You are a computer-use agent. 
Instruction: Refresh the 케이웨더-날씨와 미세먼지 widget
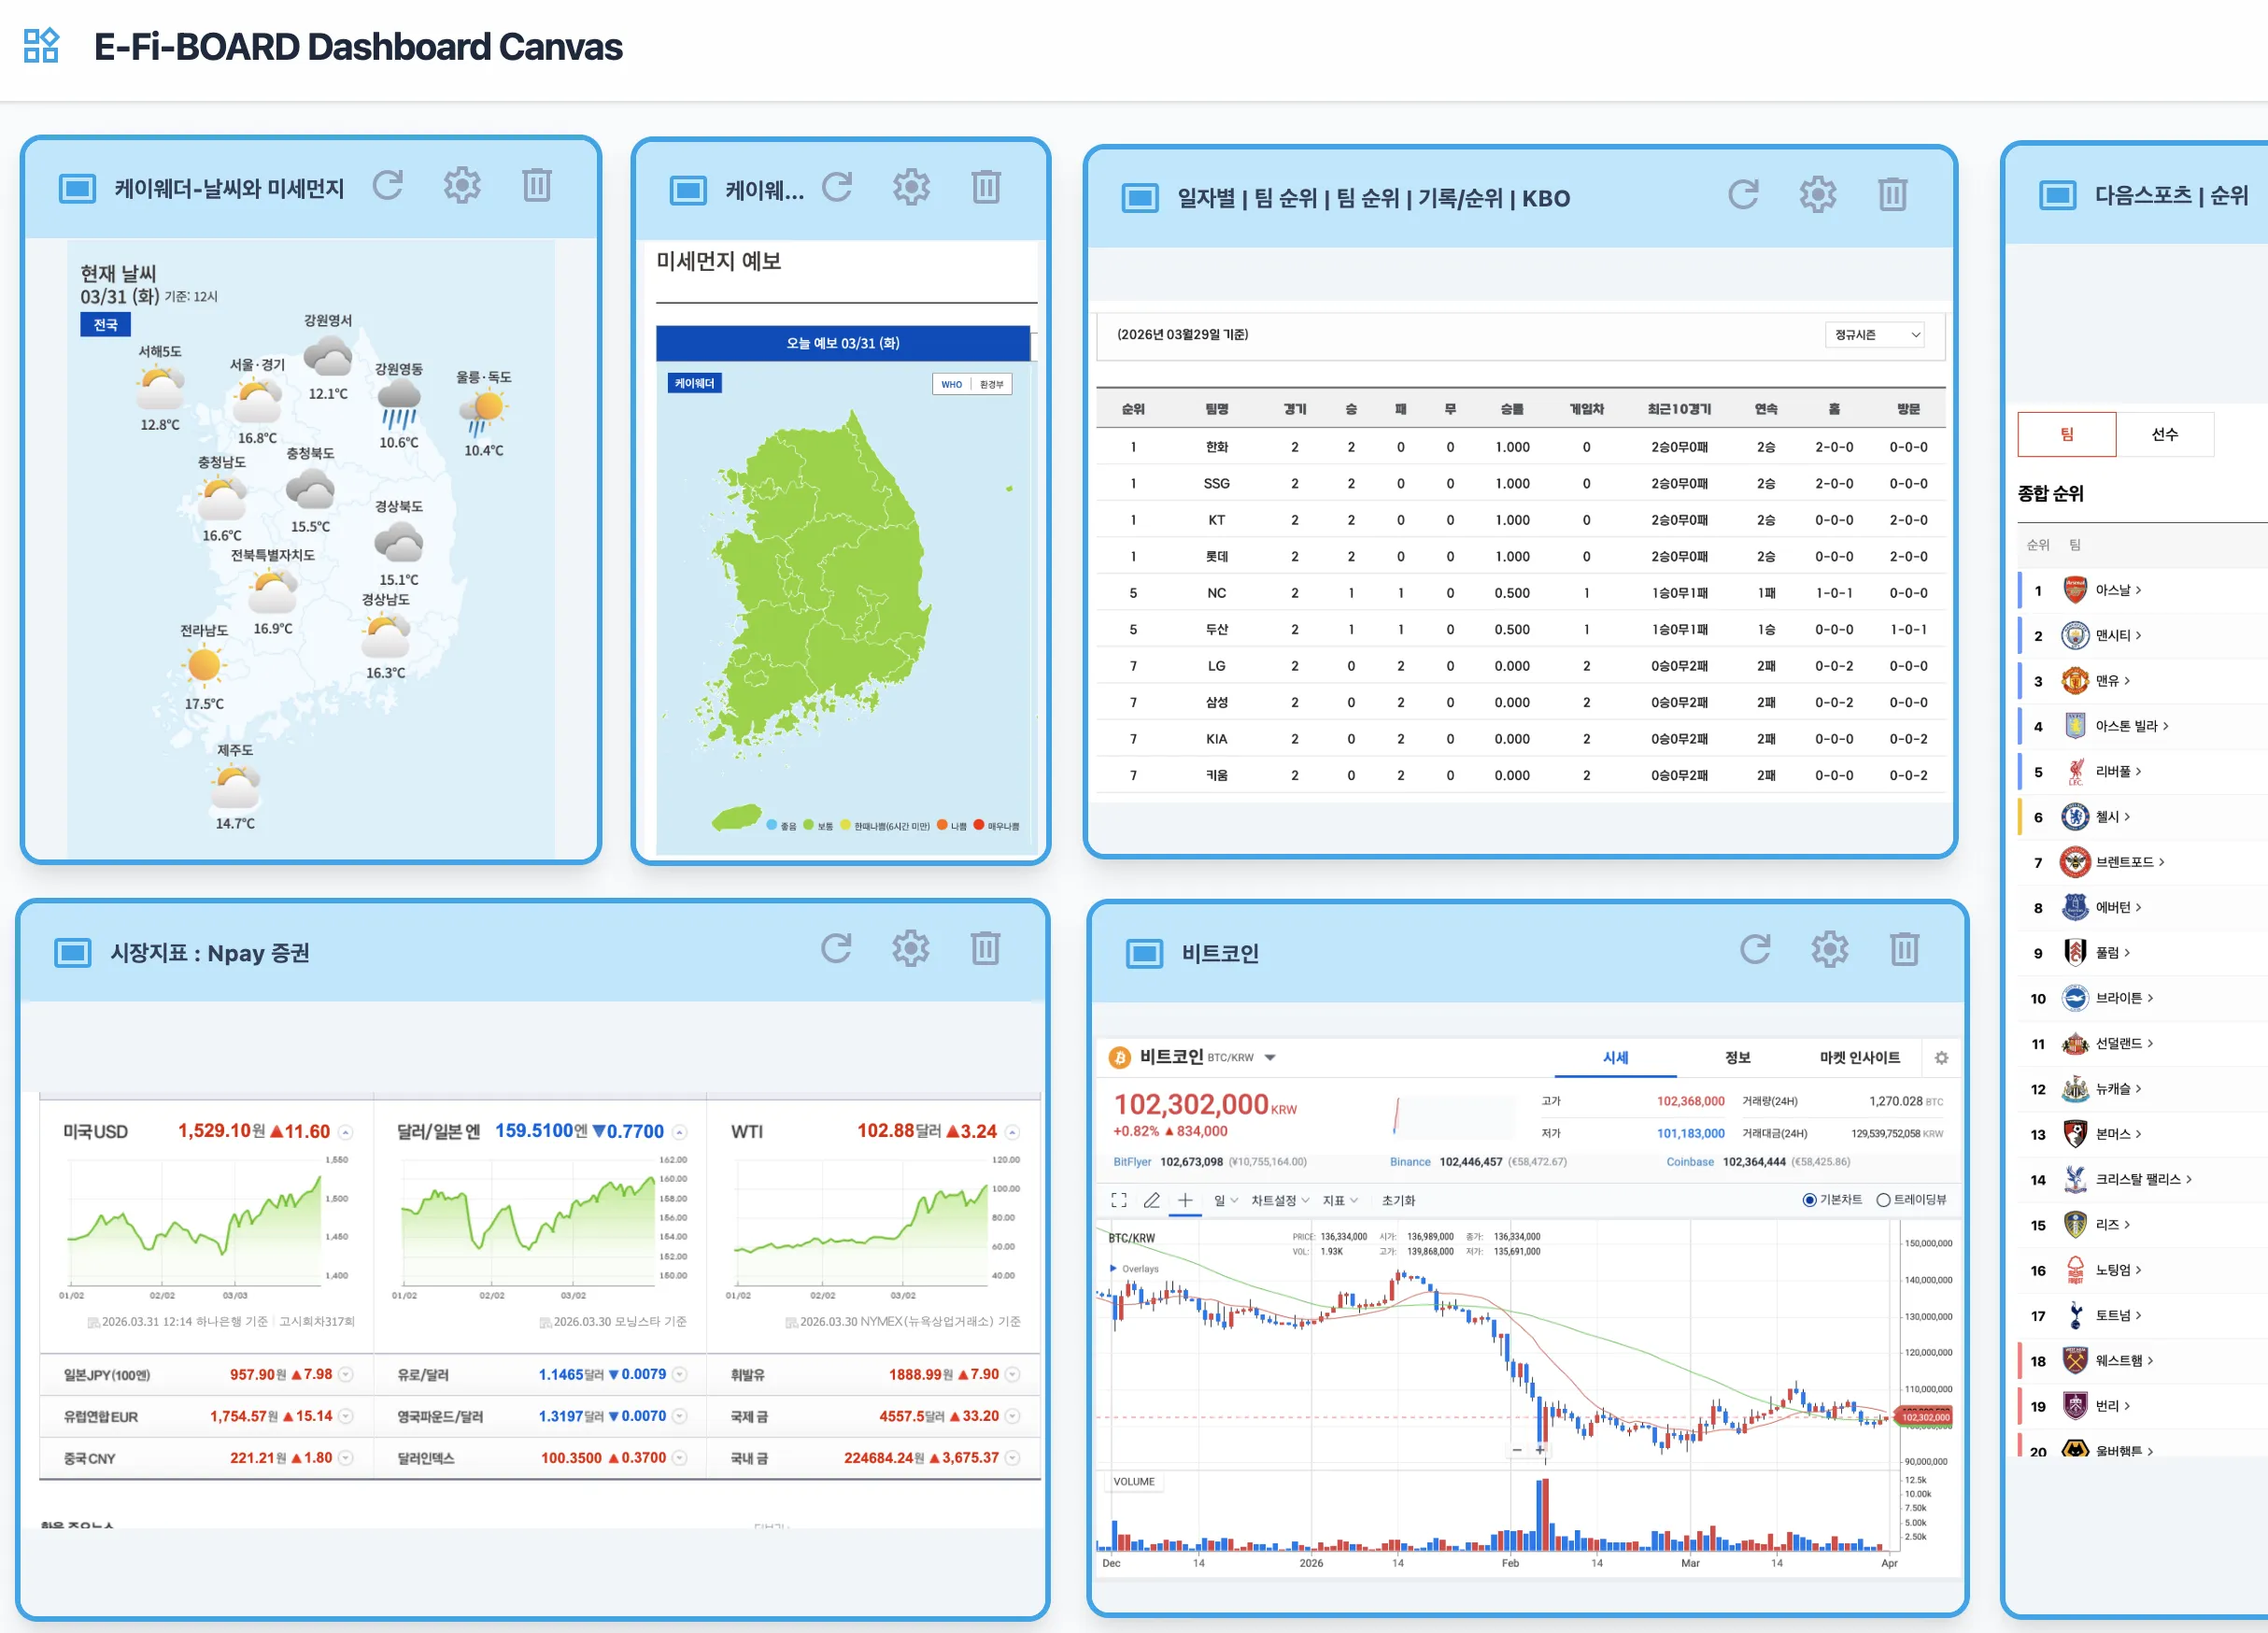click(x=388, y=185)
